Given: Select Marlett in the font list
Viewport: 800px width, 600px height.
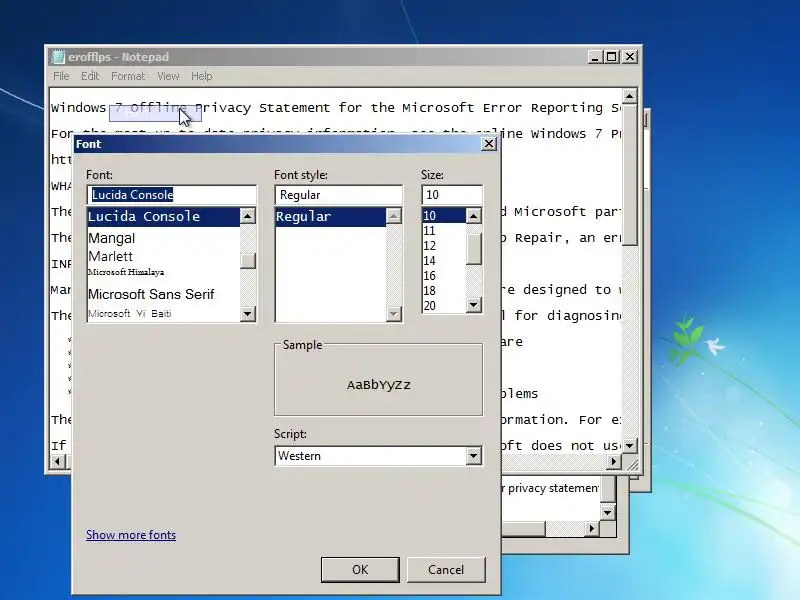Looking at the screenshot, I should tap(163, 256).
